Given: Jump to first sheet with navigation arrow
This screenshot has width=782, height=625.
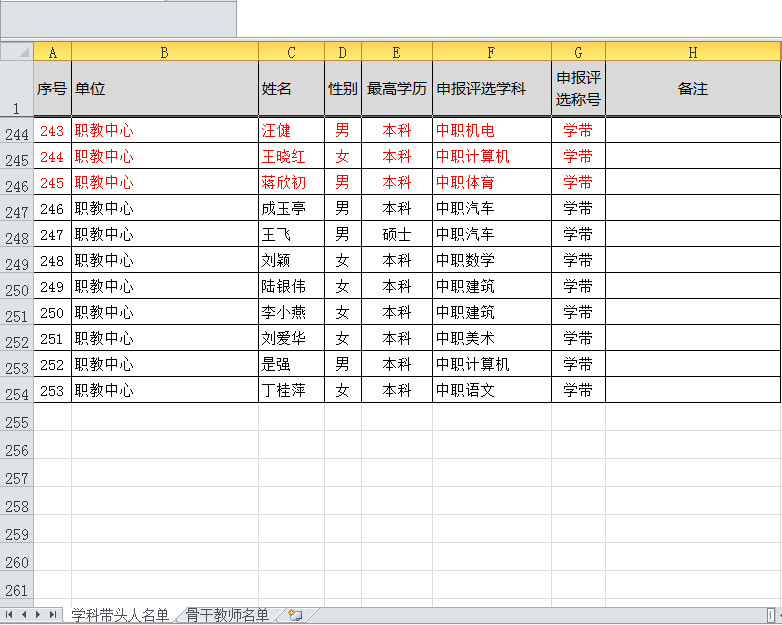Looking at the screenshot, I should tap(9, 615).
